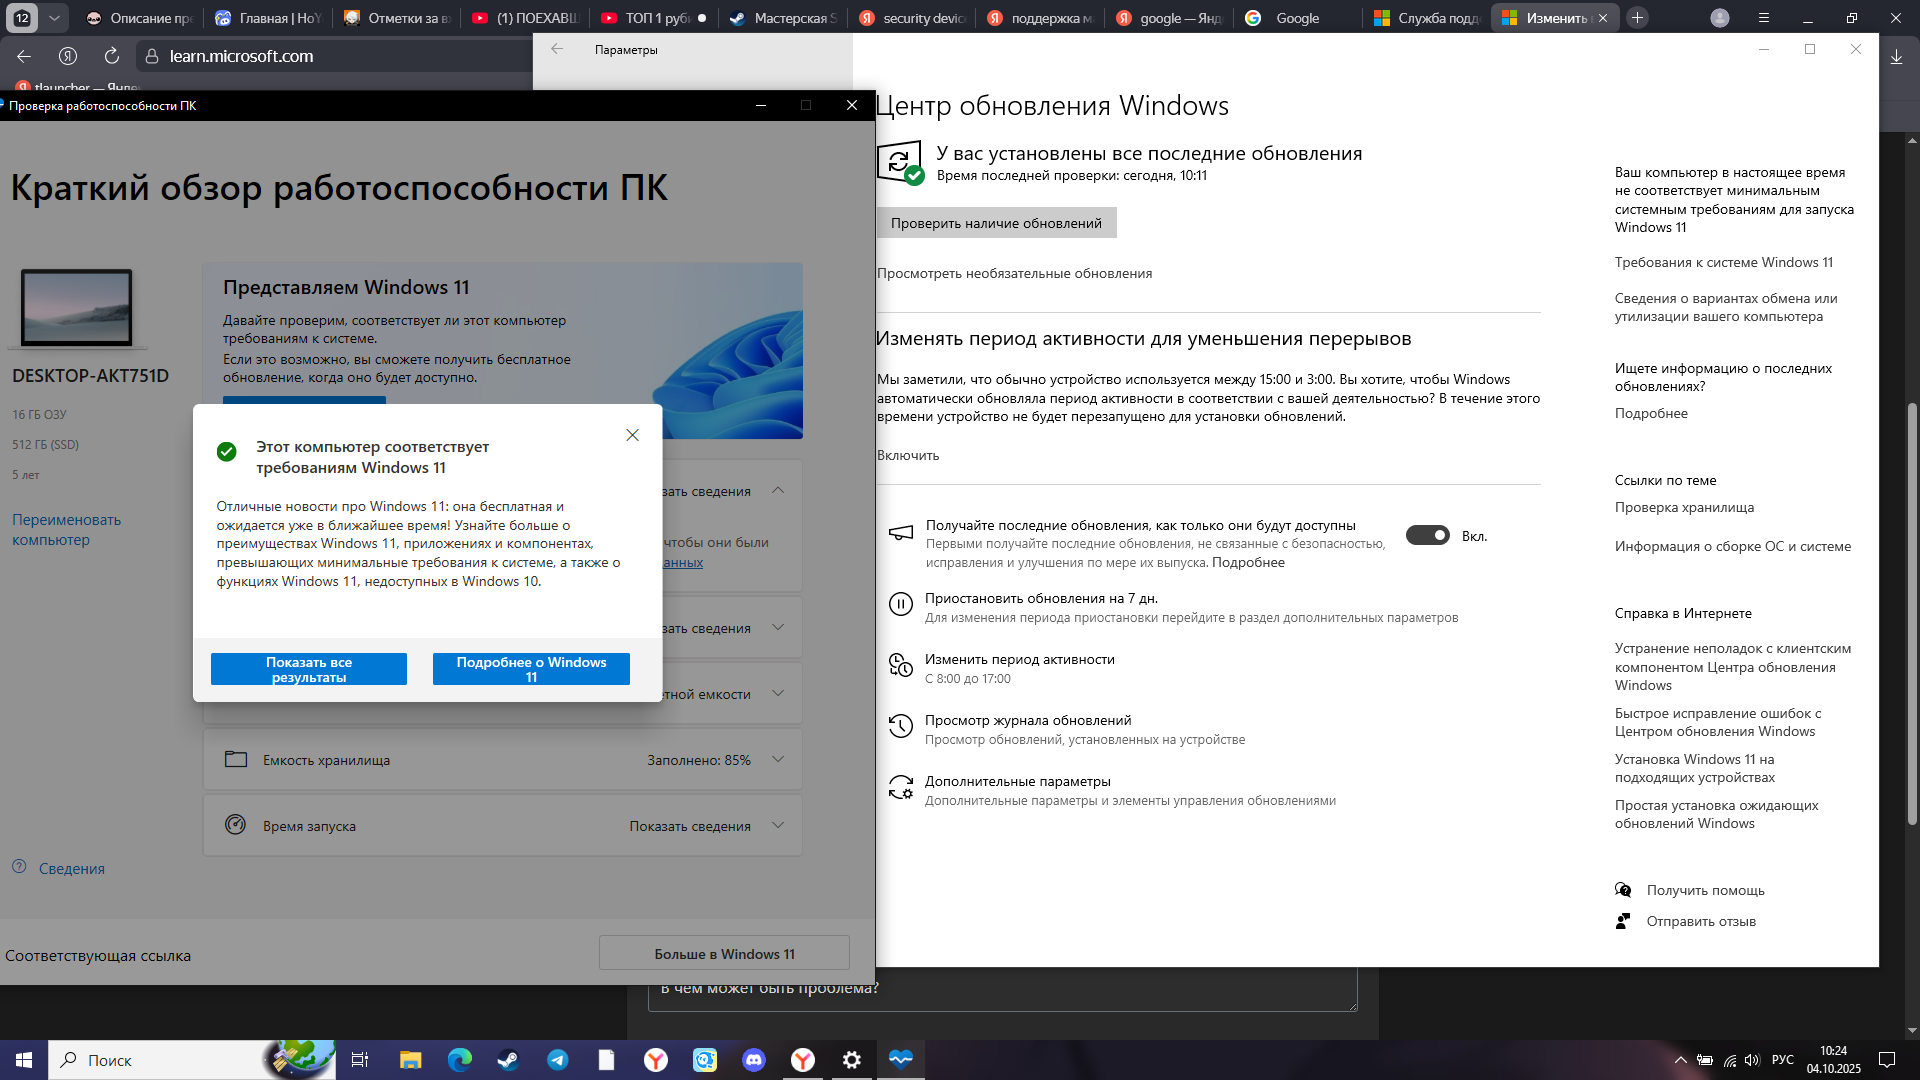
Task: Turn off the get latest updates switch
Action: [1427, 536]
